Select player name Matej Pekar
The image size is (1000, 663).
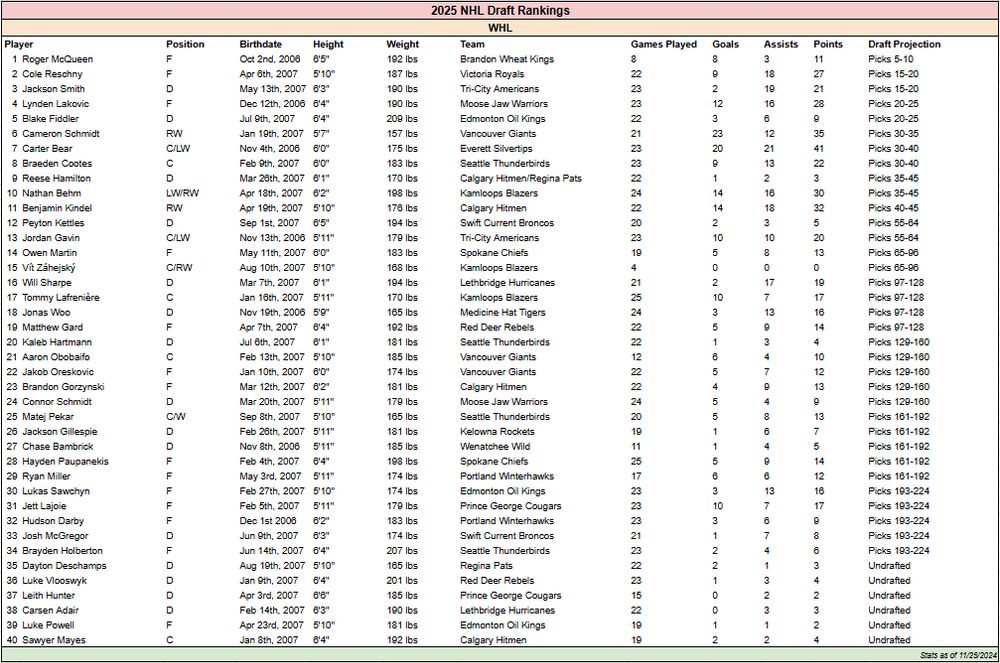[48, 417]
